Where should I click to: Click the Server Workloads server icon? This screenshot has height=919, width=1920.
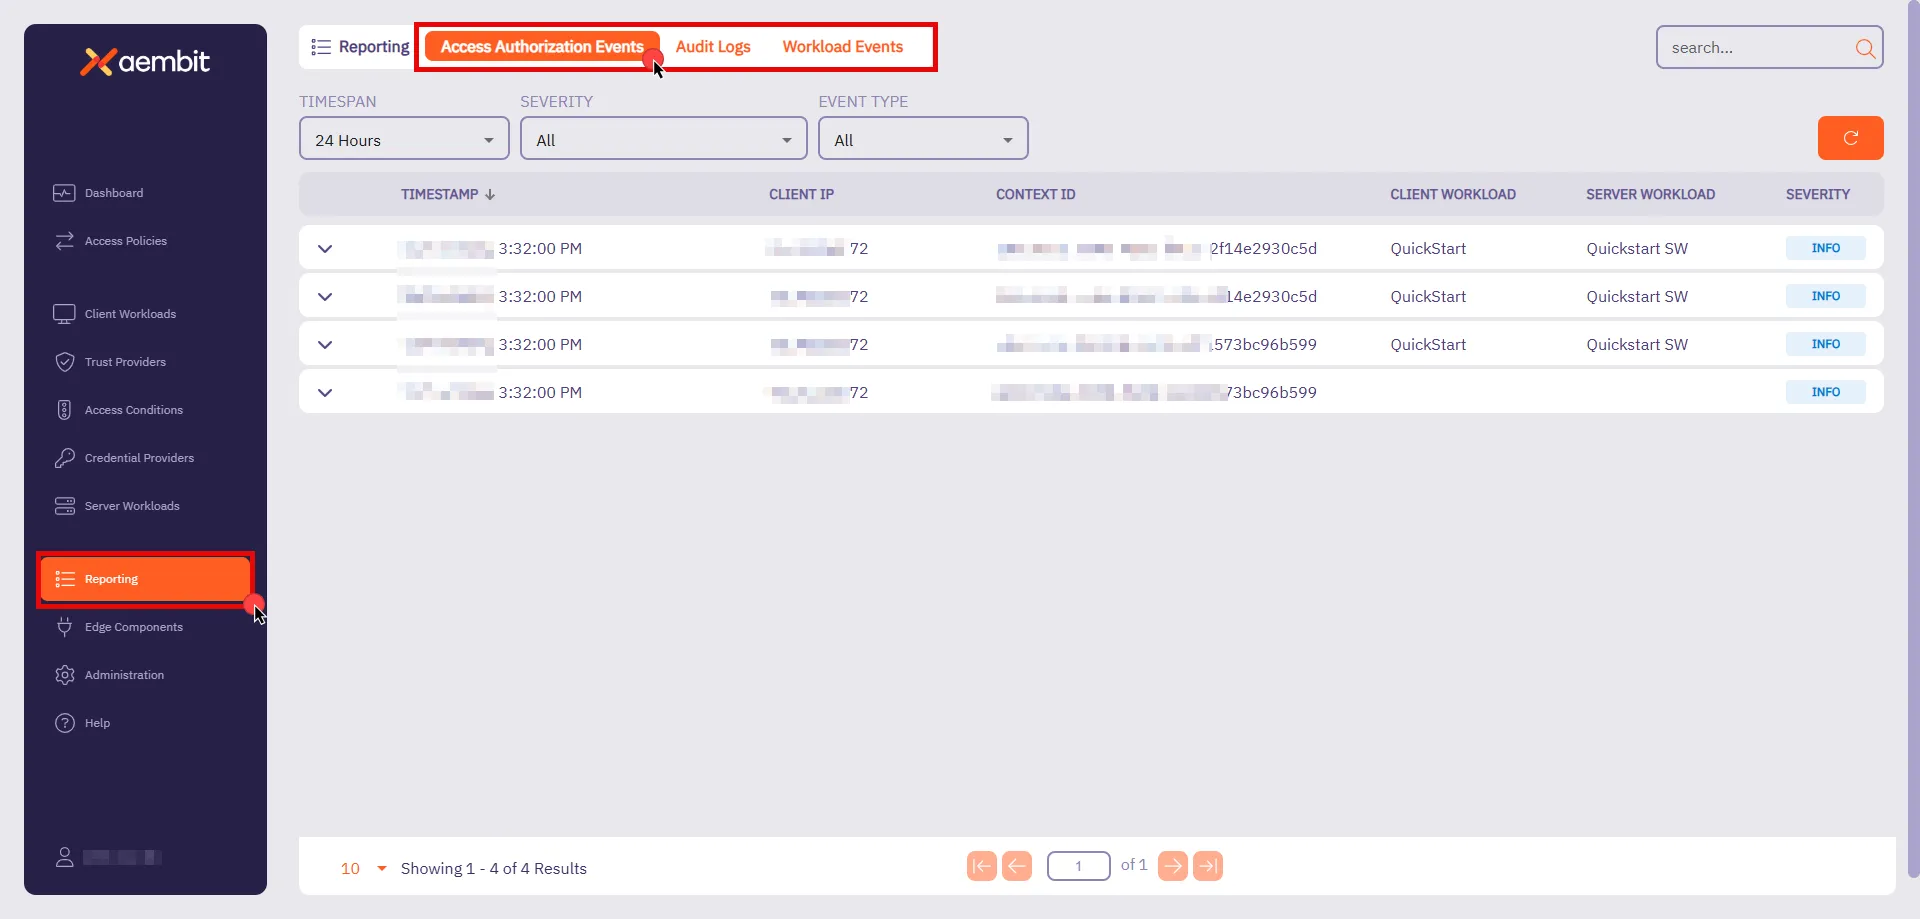coord(64,506)
